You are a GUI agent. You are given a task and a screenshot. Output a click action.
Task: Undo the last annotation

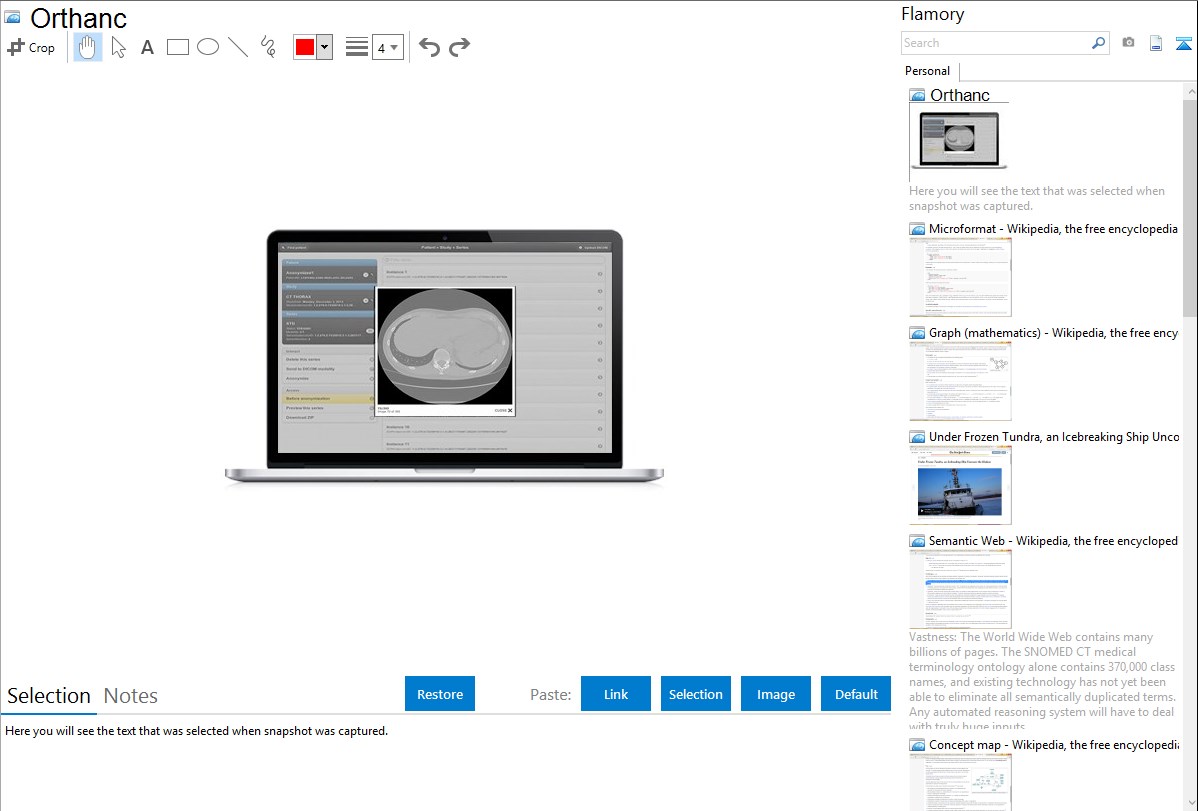pos(429,47)
